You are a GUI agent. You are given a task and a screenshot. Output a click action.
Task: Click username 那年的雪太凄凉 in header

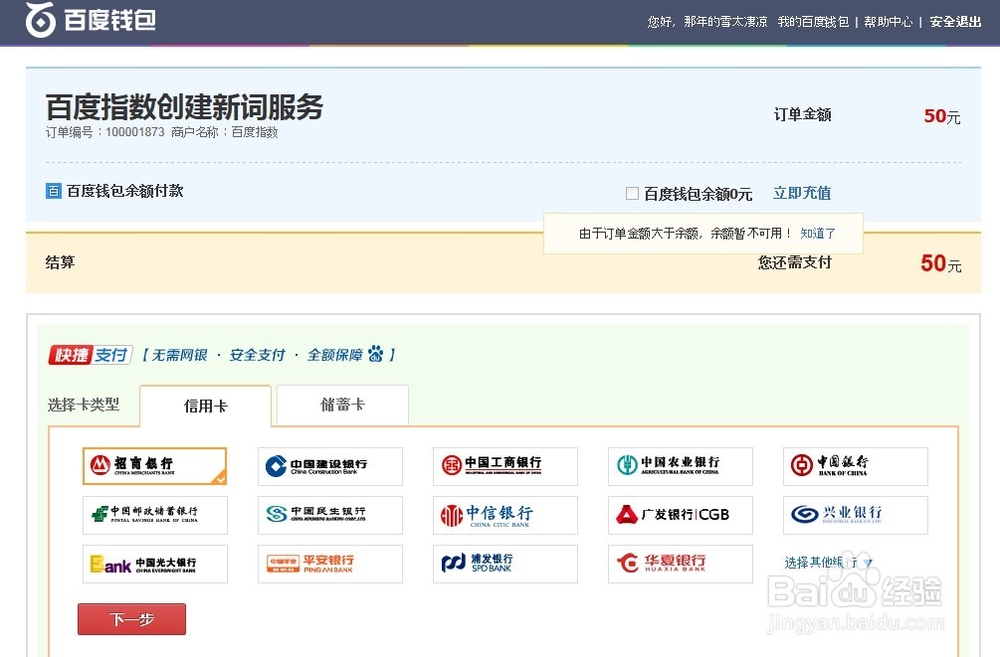(x=726, y=22)
